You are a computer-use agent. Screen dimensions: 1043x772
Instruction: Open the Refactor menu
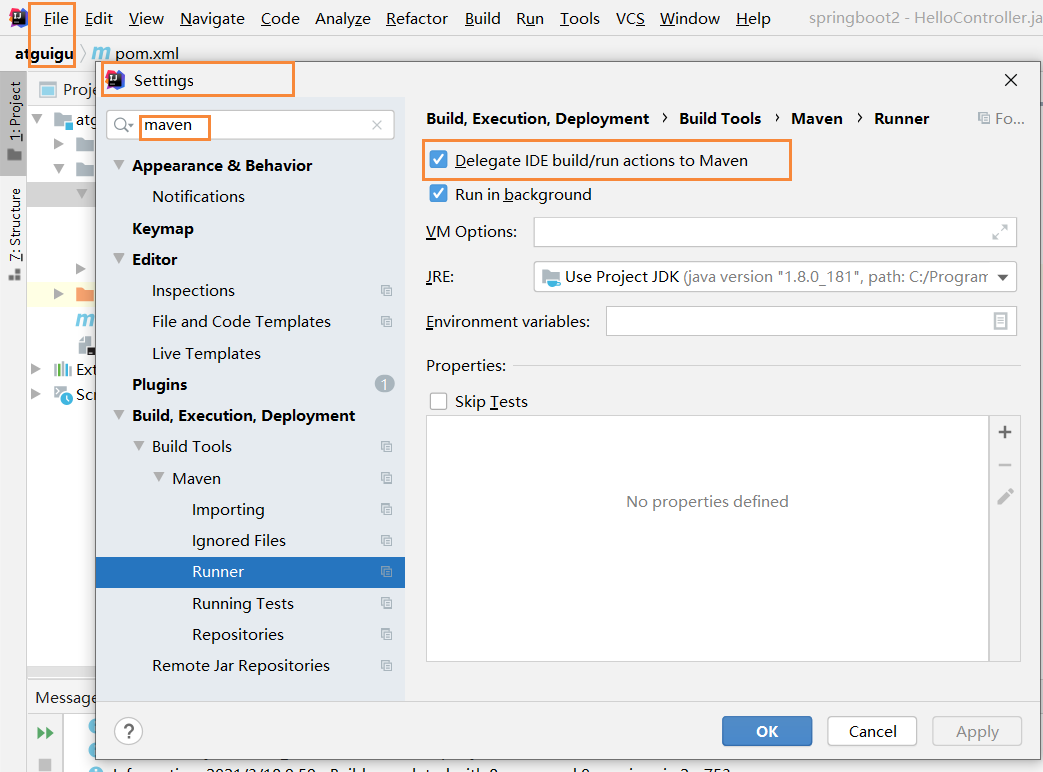(417, 19)
